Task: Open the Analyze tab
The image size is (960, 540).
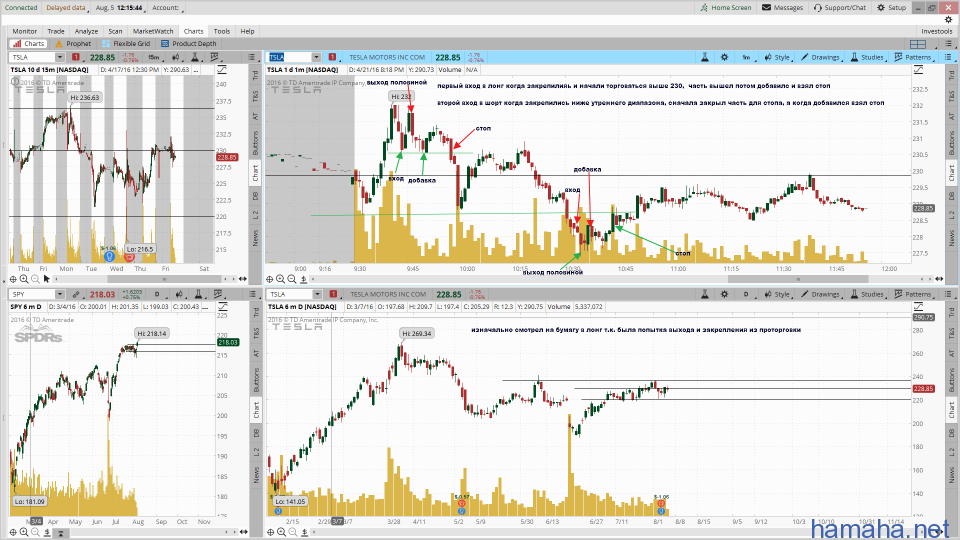Action: click(86, 31)
